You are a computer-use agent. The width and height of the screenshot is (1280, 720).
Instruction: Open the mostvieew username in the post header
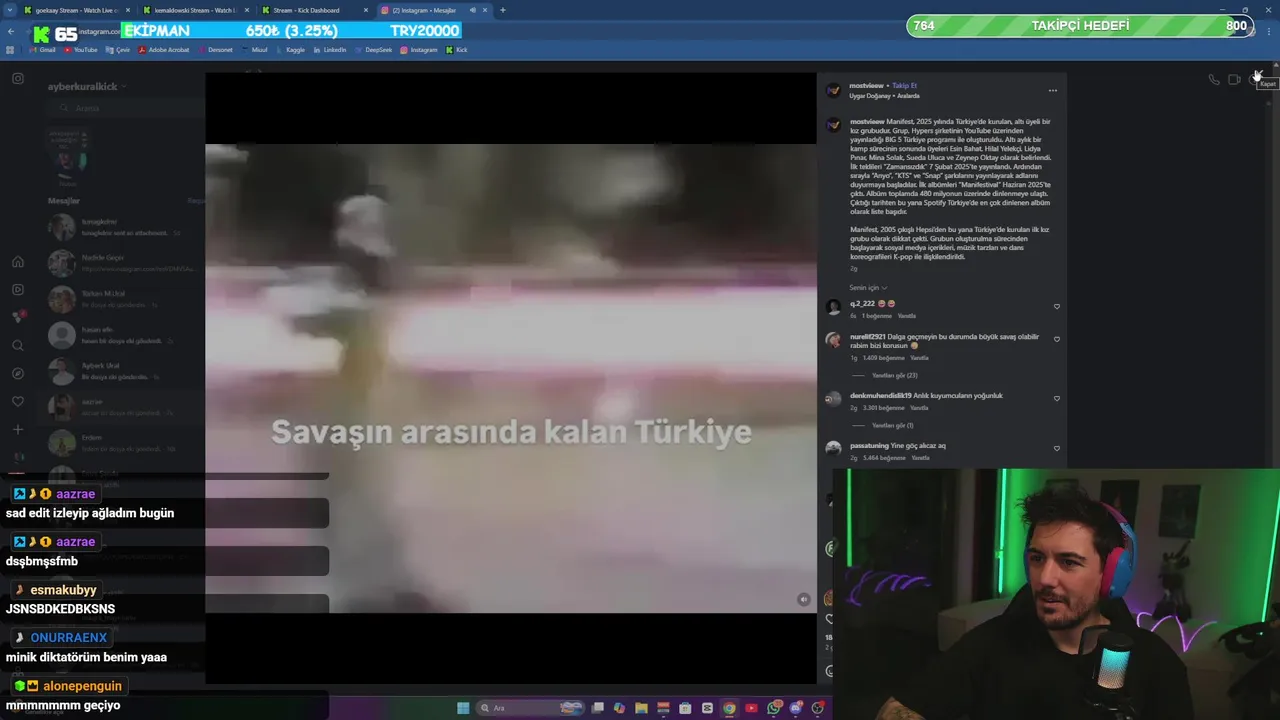click(867, 86)
